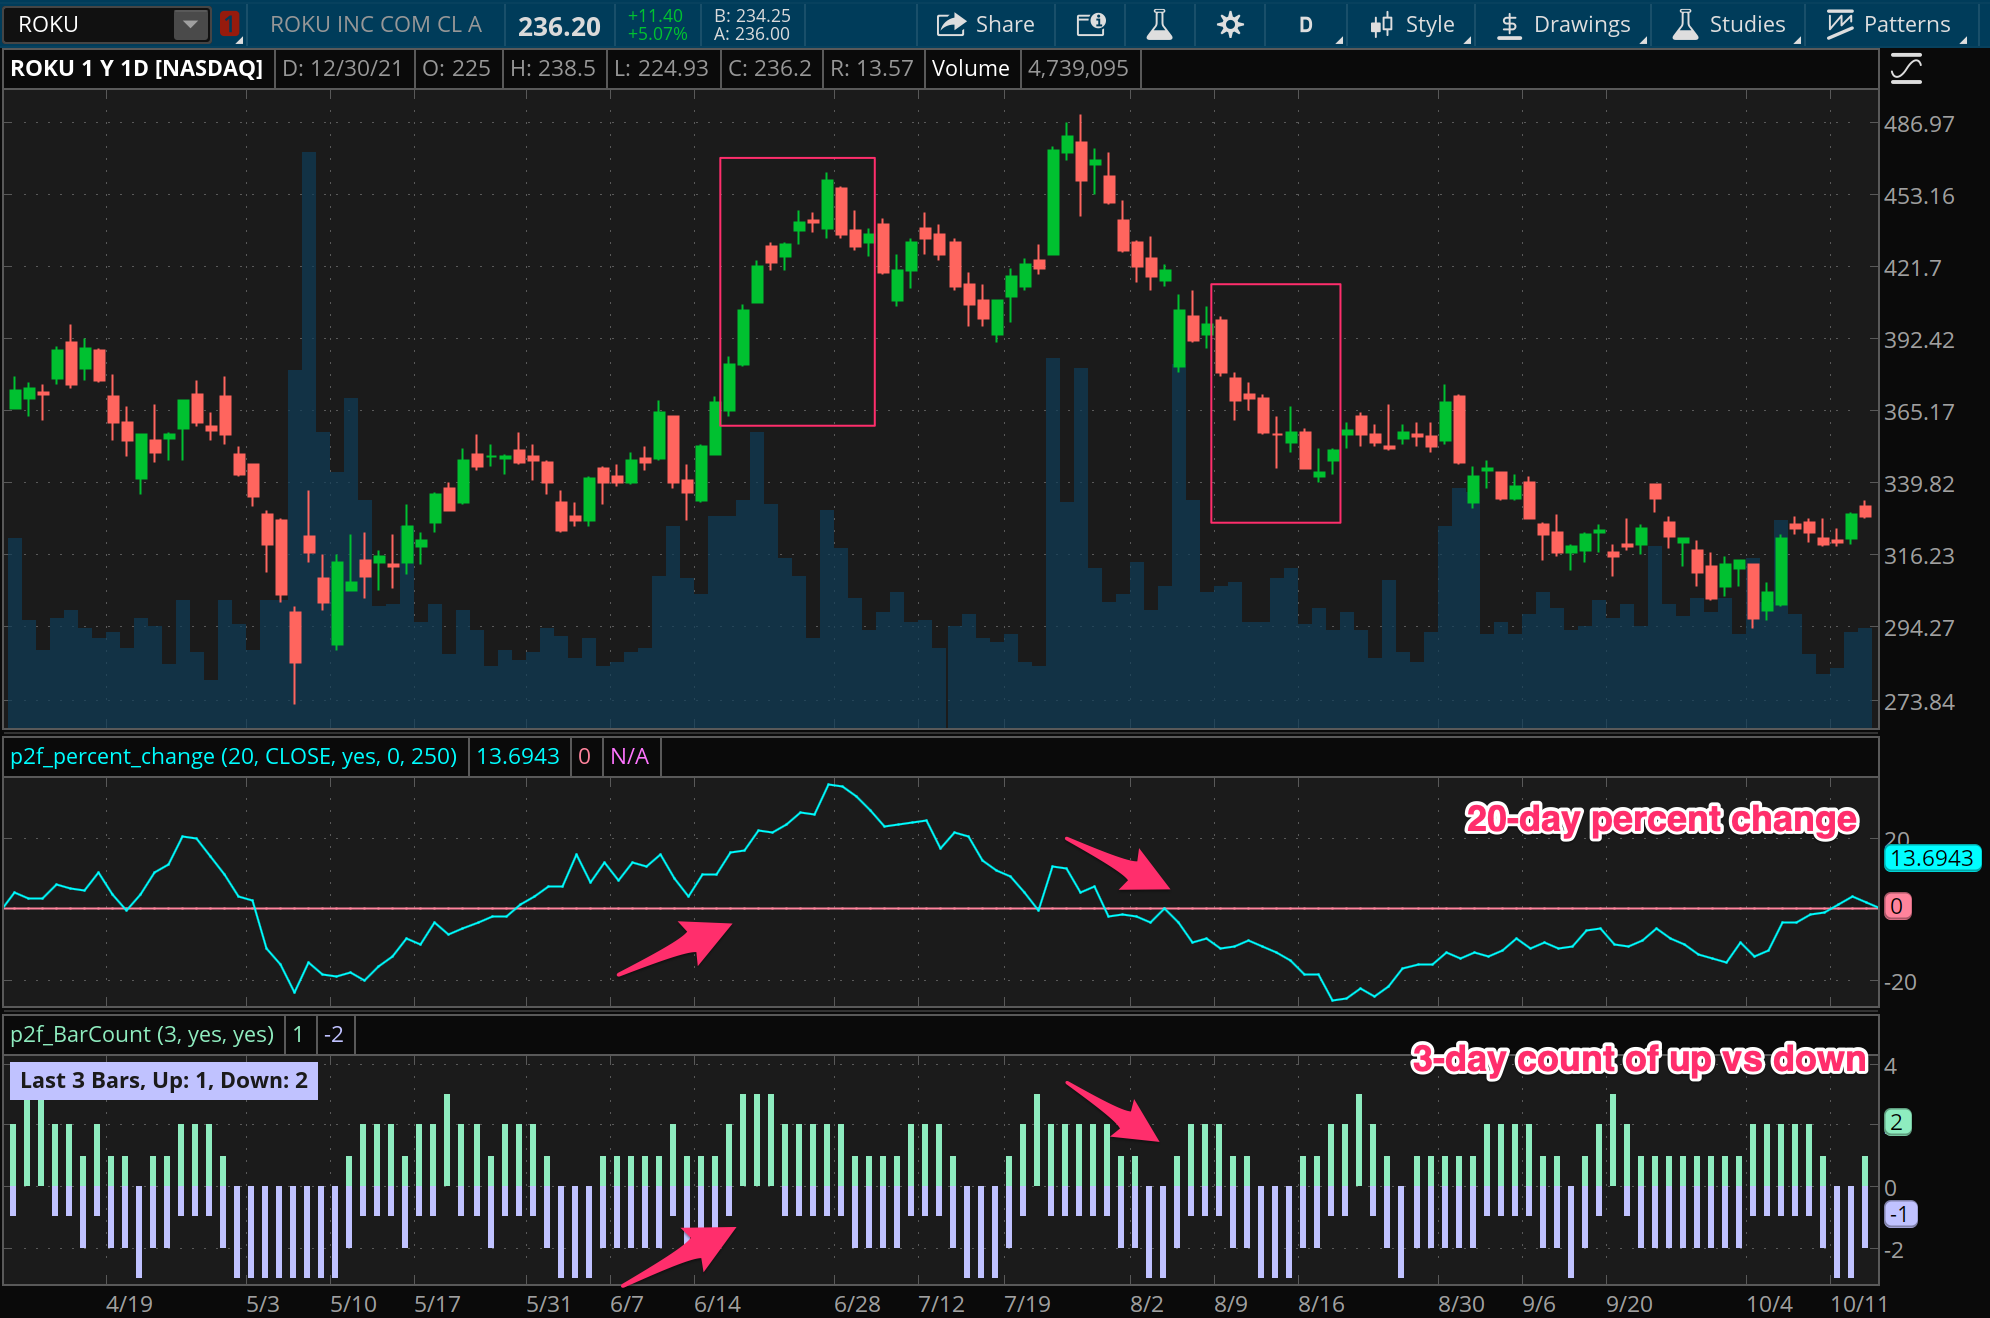
Task: Click the -20 label on percent change axis
Action: pos(1900,982)
